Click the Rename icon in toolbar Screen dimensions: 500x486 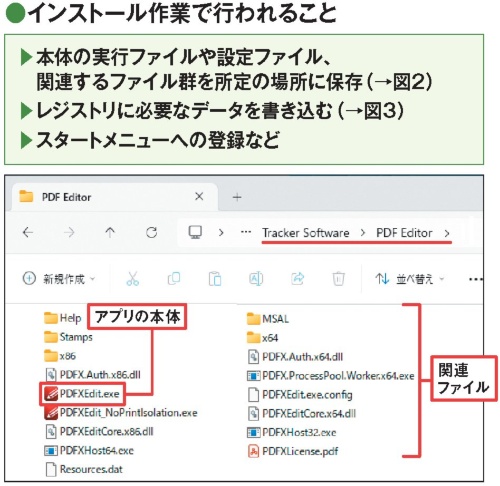[256, 278]
